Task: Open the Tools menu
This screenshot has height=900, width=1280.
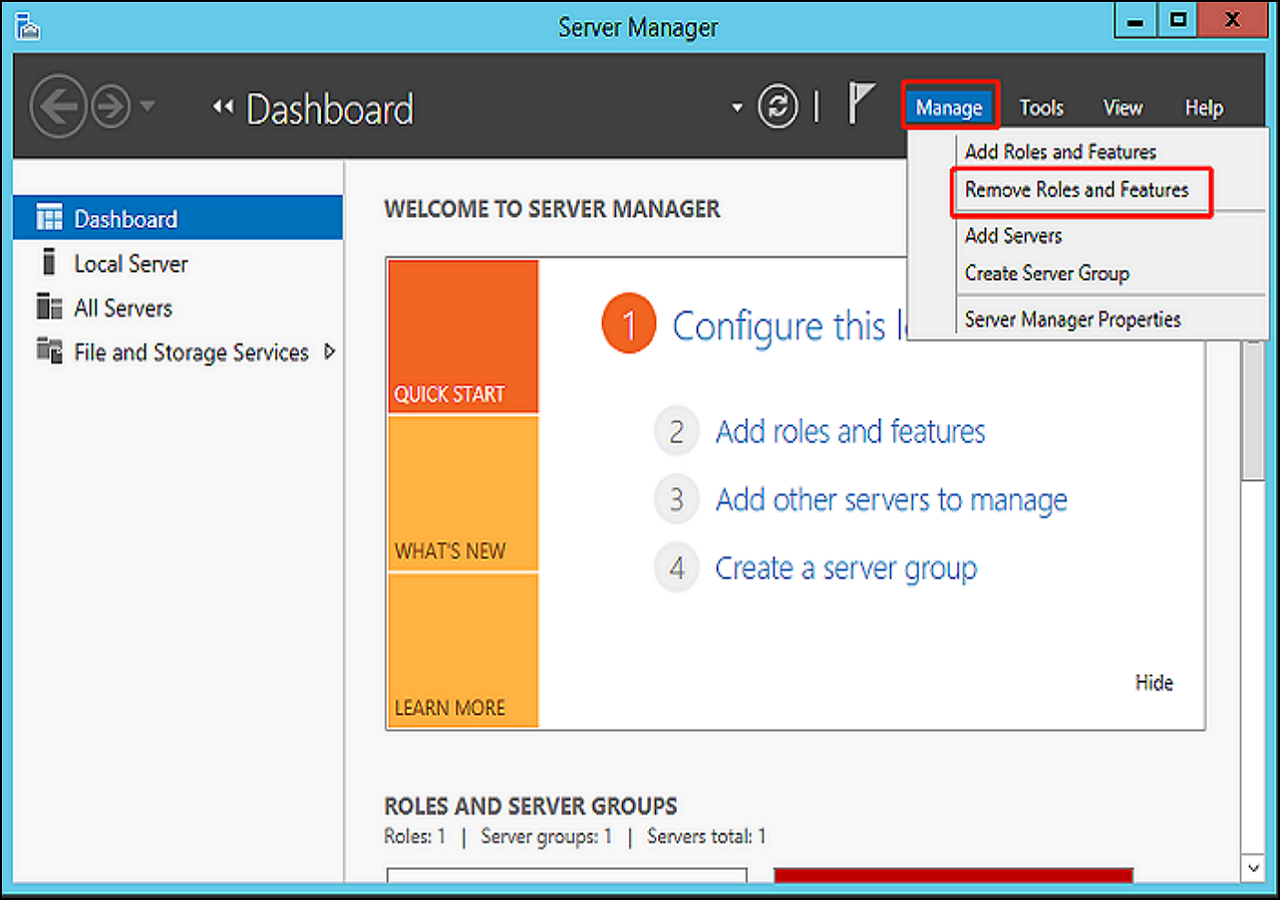Action: click(x=1041, y=108)
